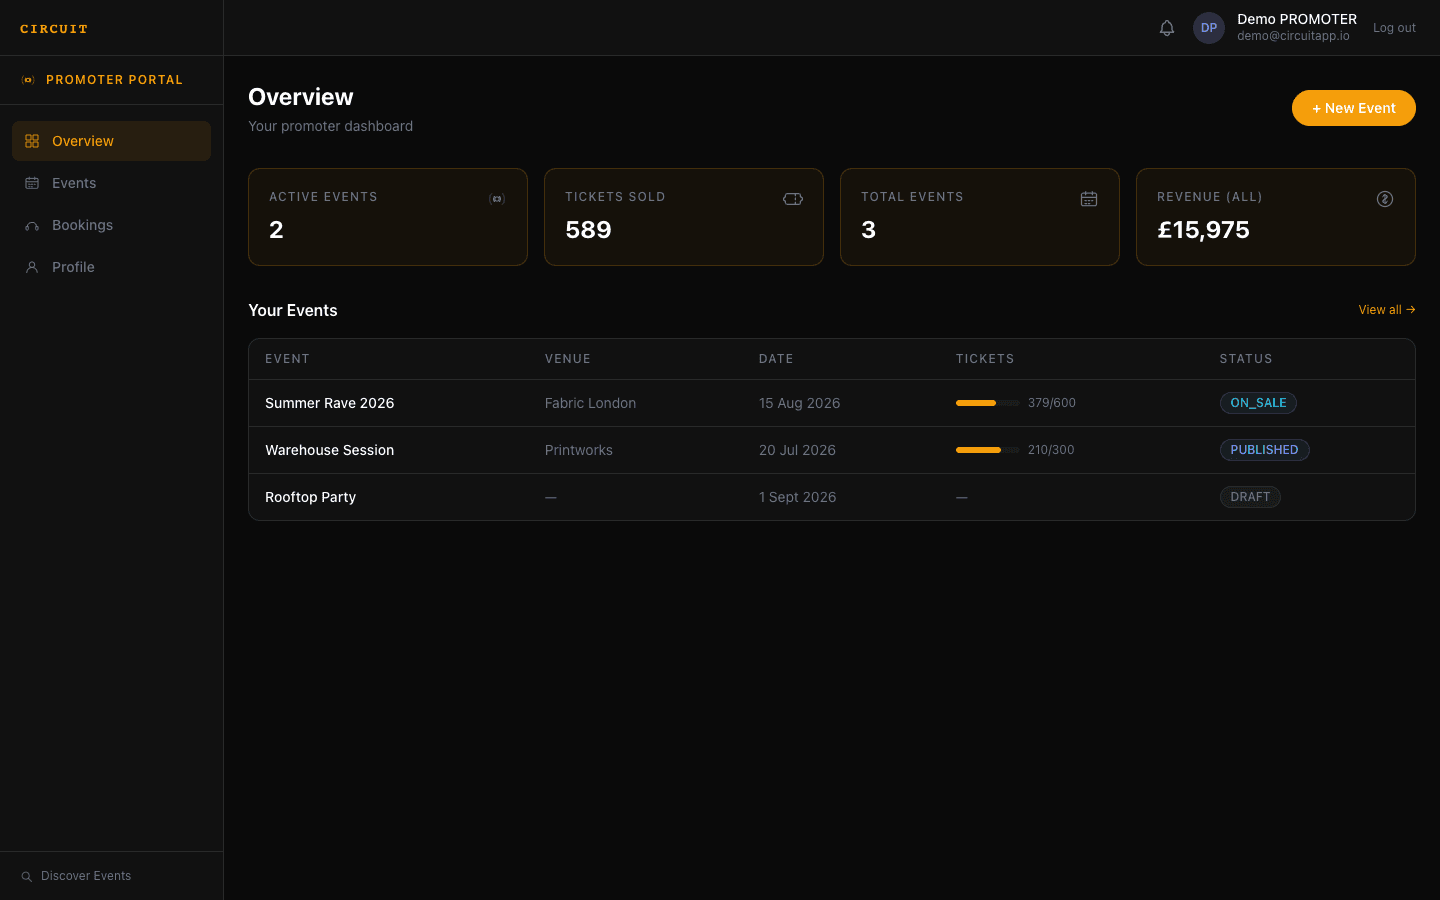Click the Tickets Sold ticket icon

[793, 199]
